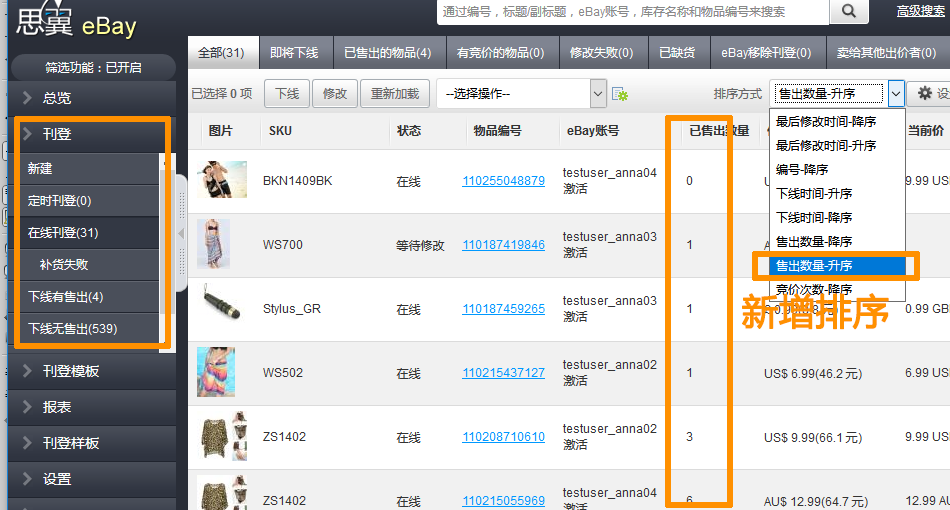Select 售出数量-升序 sort option
This screenshot has width=950, height=510.
click(836, 266)
